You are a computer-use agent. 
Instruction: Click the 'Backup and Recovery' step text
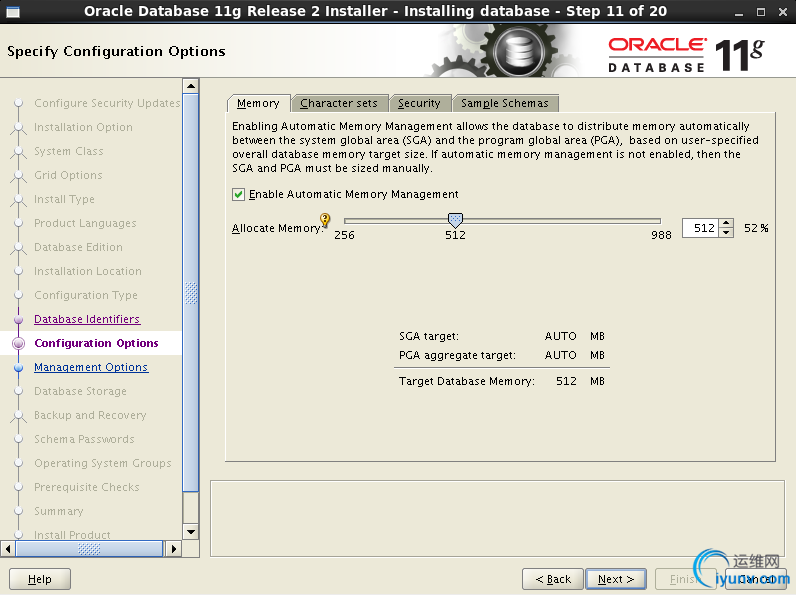click(x=90, y=415)
